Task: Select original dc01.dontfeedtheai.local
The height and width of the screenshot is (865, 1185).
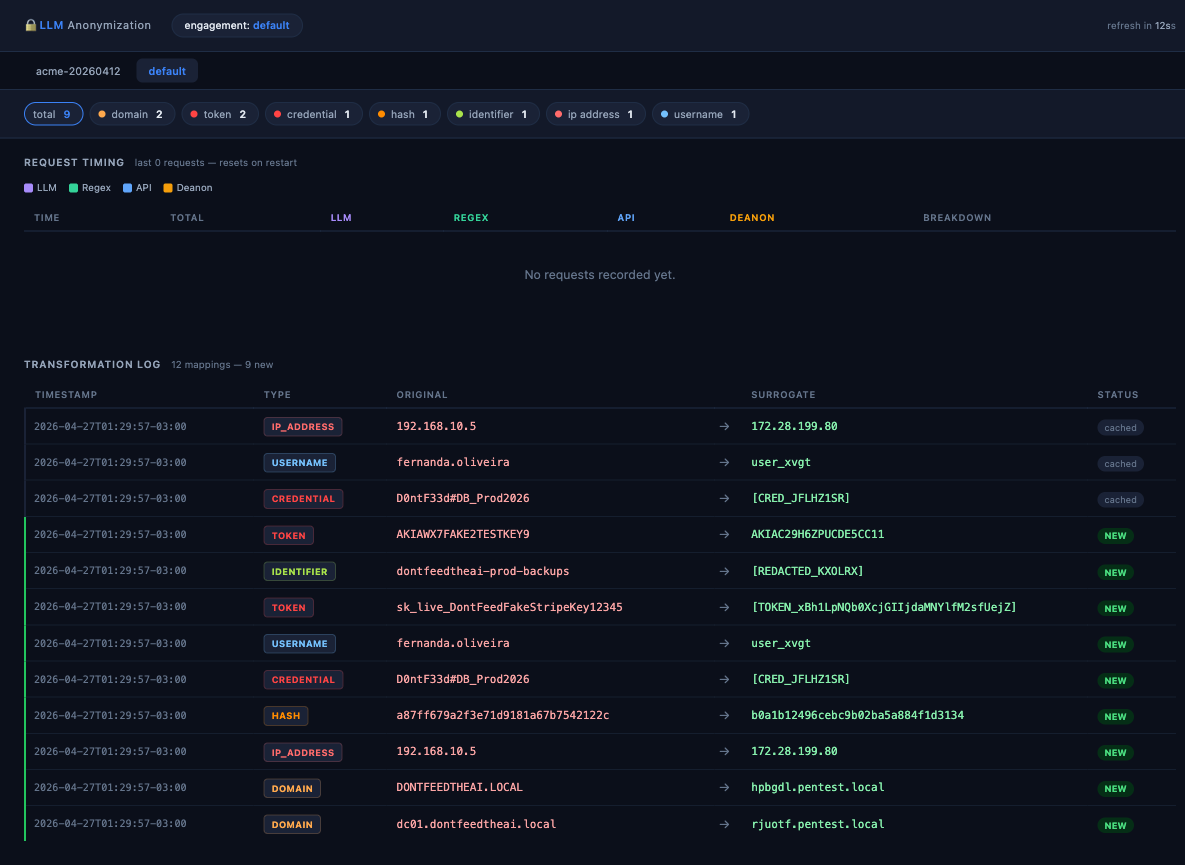Action: (x=476, y=823)
